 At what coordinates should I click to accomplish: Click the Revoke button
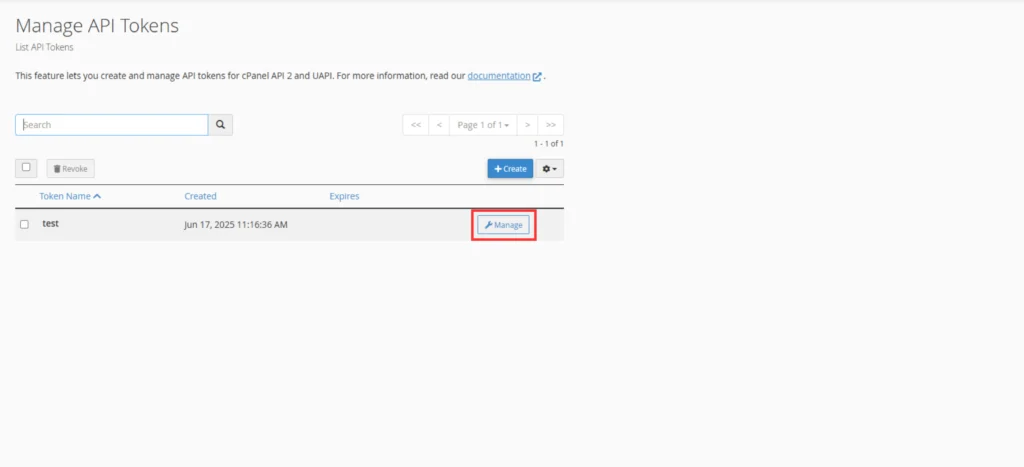71,169
